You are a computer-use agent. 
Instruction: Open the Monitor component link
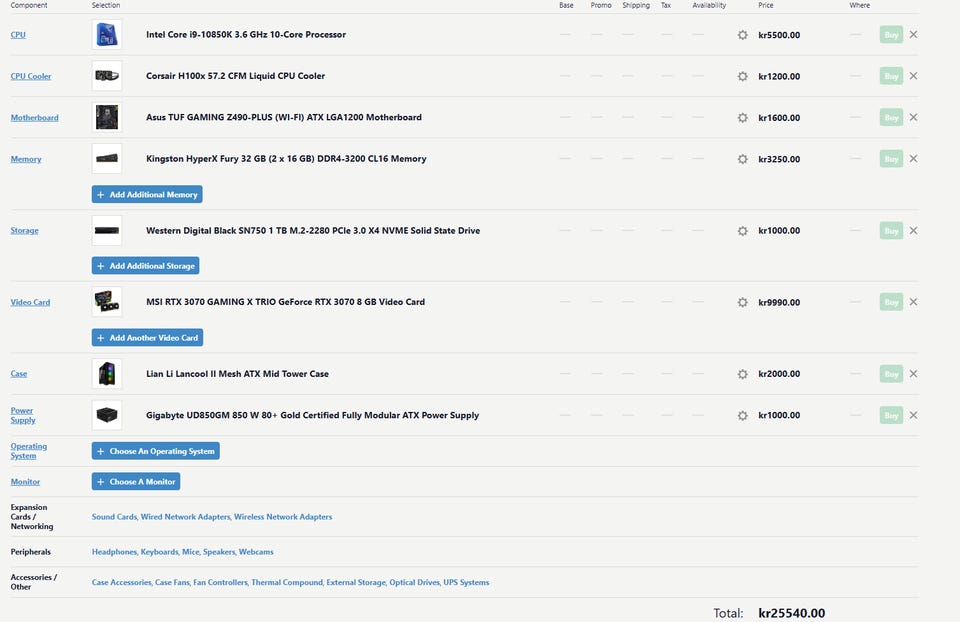(x=25, y=482)
